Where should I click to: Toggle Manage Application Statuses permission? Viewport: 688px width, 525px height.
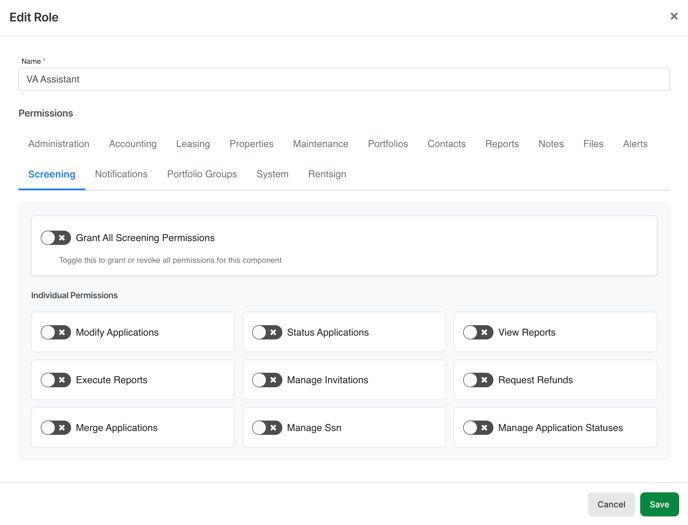(478, 428)
